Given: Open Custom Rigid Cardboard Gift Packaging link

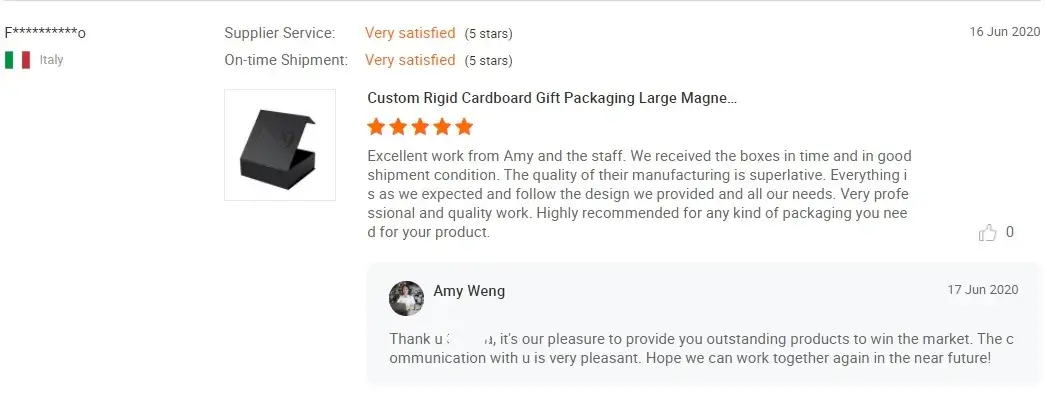Looking at the screenshot, I should coord(552,98).
